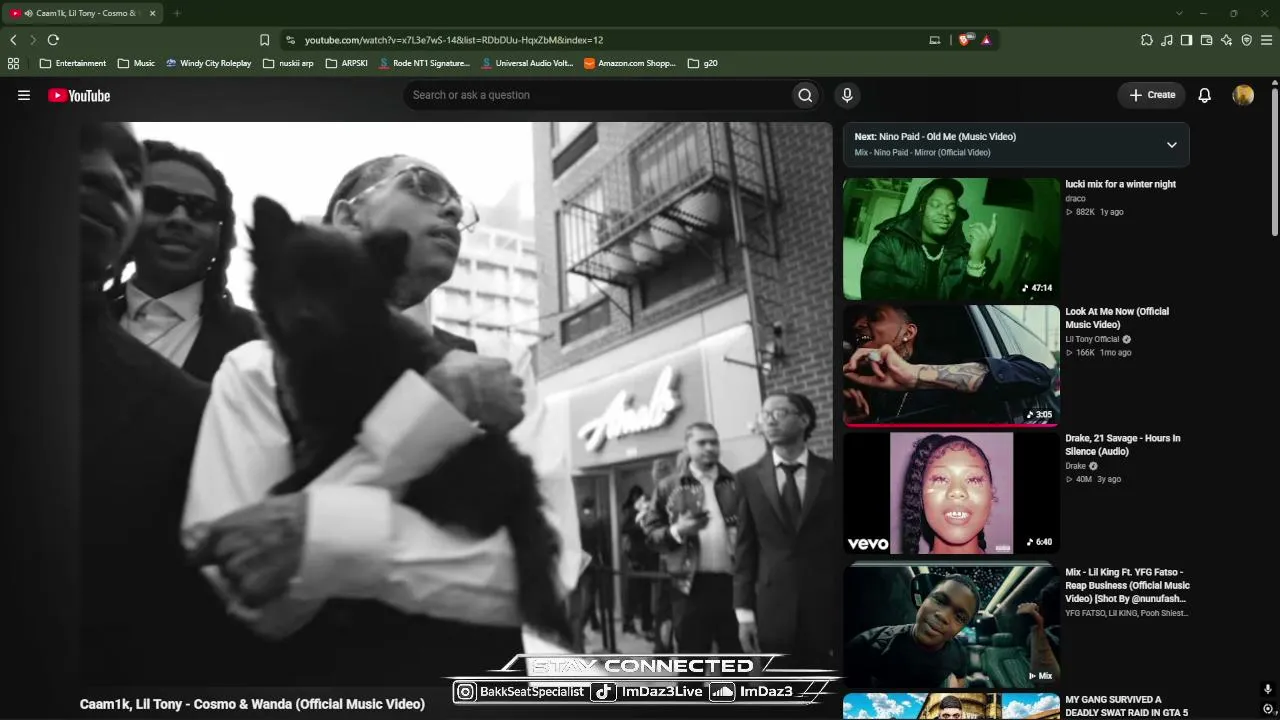The image size is (1280, 720).
Task: Open the Lil Tony Official channel name
Action: [1092, 339]
